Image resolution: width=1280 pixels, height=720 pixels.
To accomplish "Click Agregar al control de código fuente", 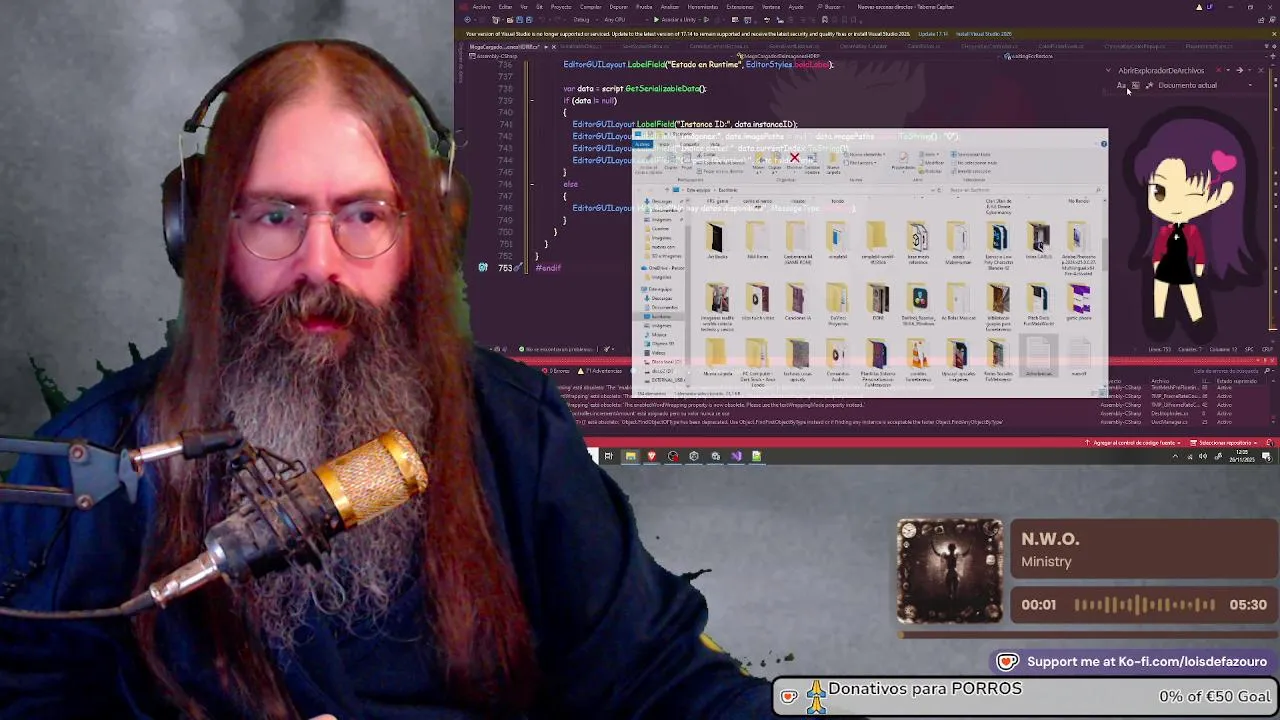I will [x=1132, y=443].
